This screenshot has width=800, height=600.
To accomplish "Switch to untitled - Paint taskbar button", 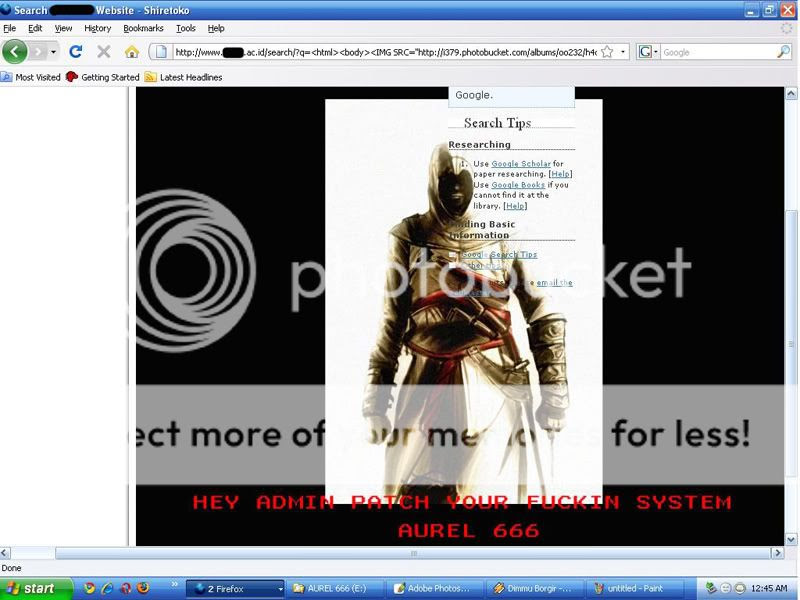I will 634,589.
